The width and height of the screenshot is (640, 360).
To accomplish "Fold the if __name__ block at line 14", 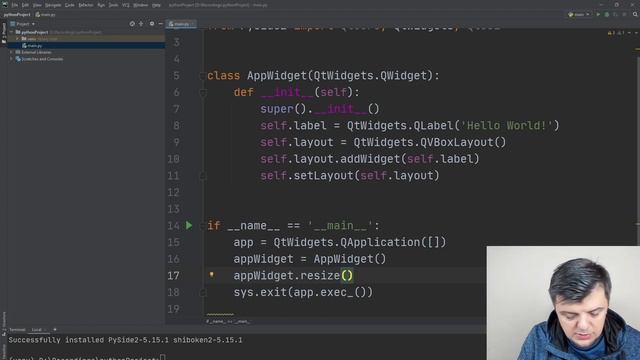I will click(x=202, y=226).
